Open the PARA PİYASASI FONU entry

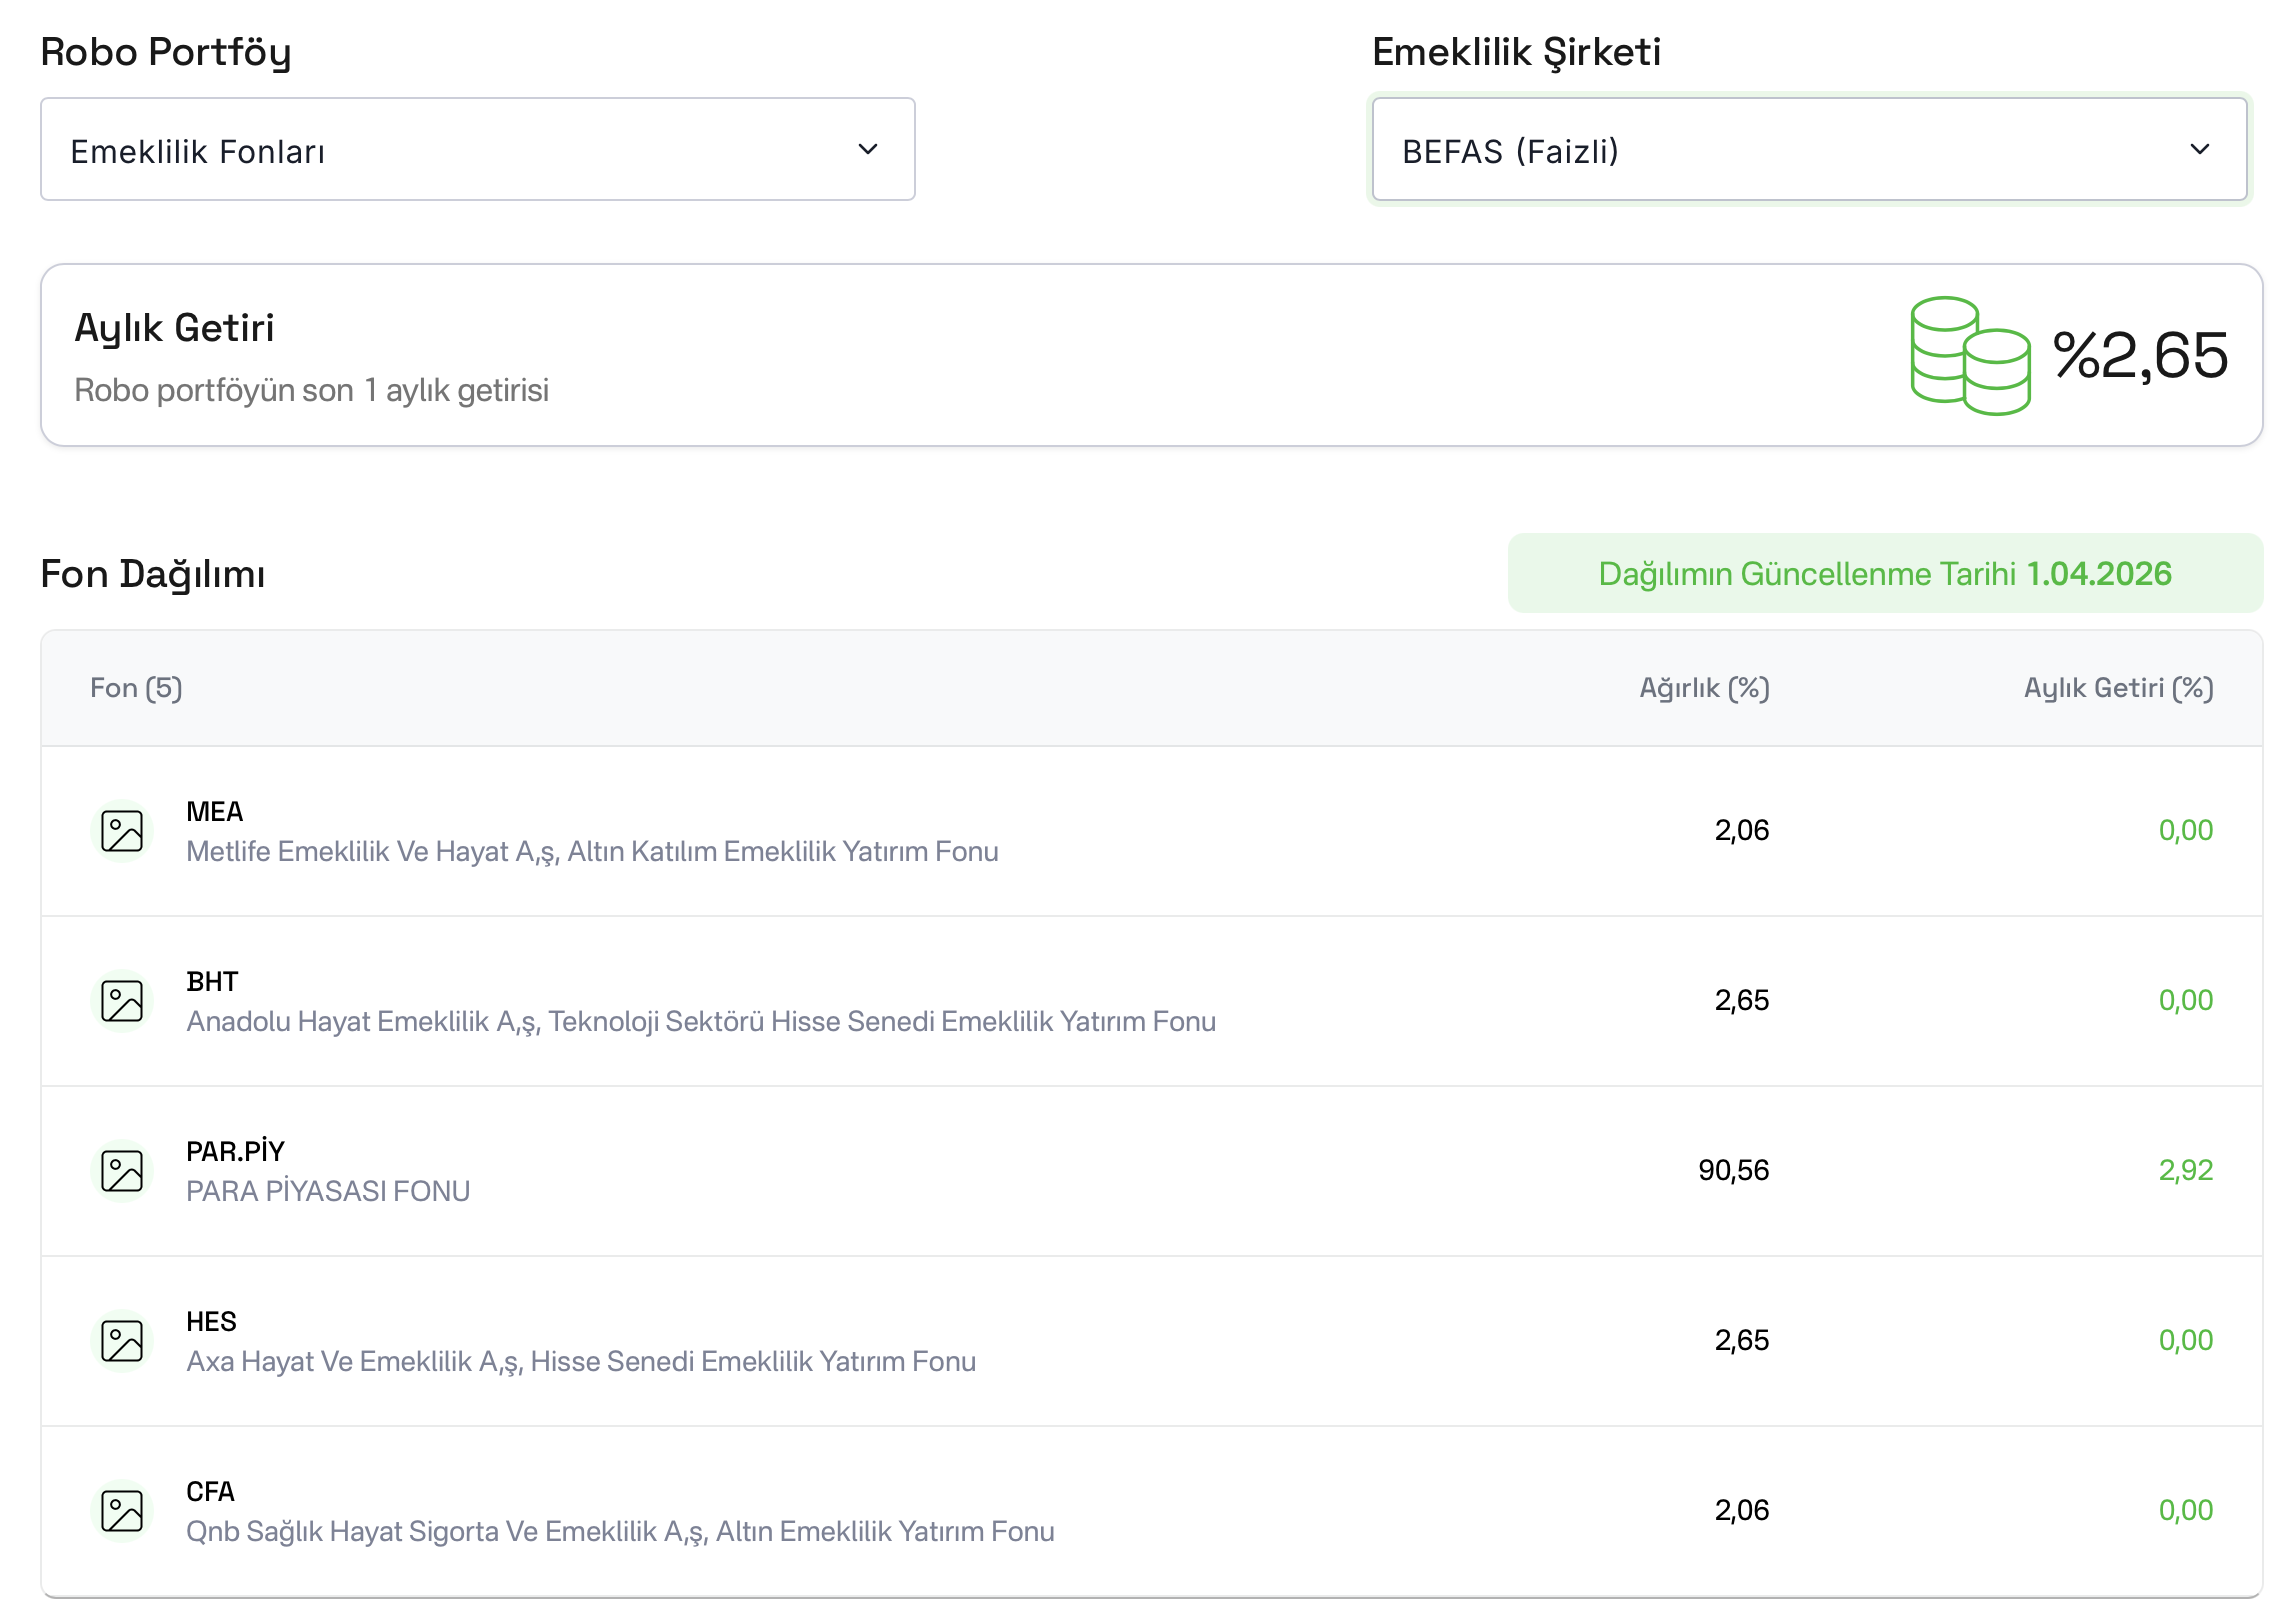(328, 1191)
